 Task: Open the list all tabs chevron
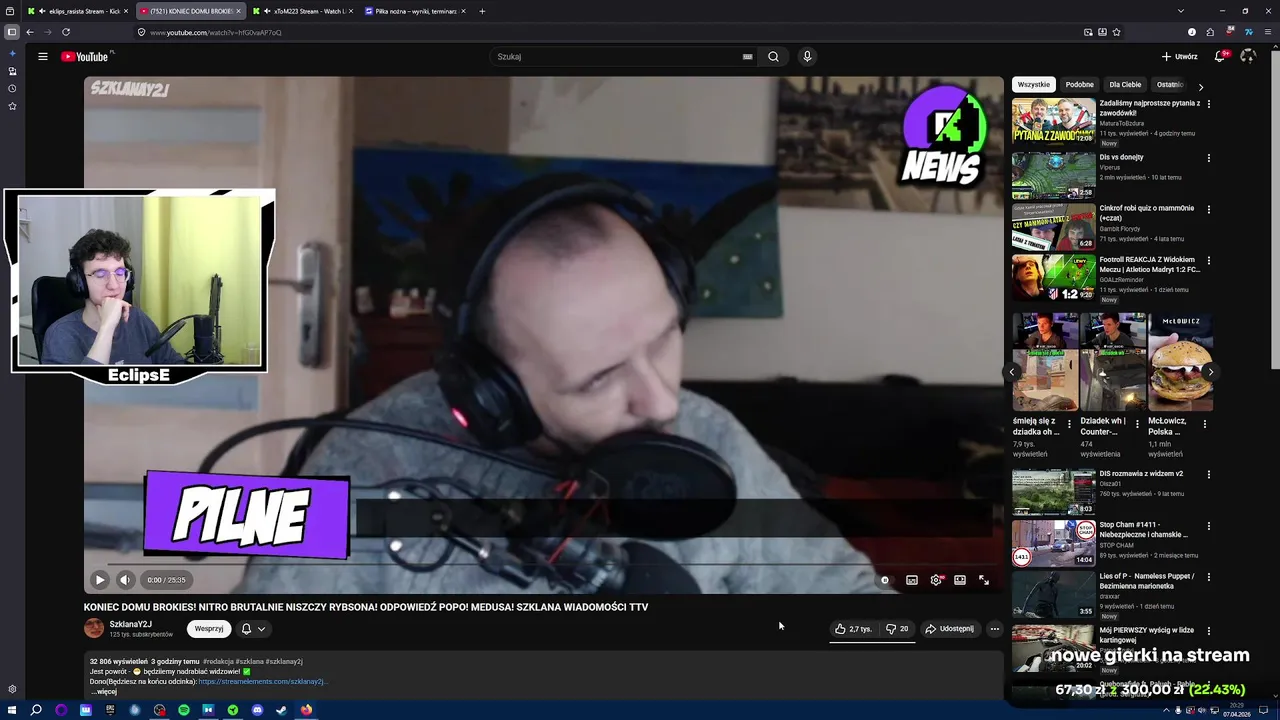pyautogui.click(x=1181, y=11)
